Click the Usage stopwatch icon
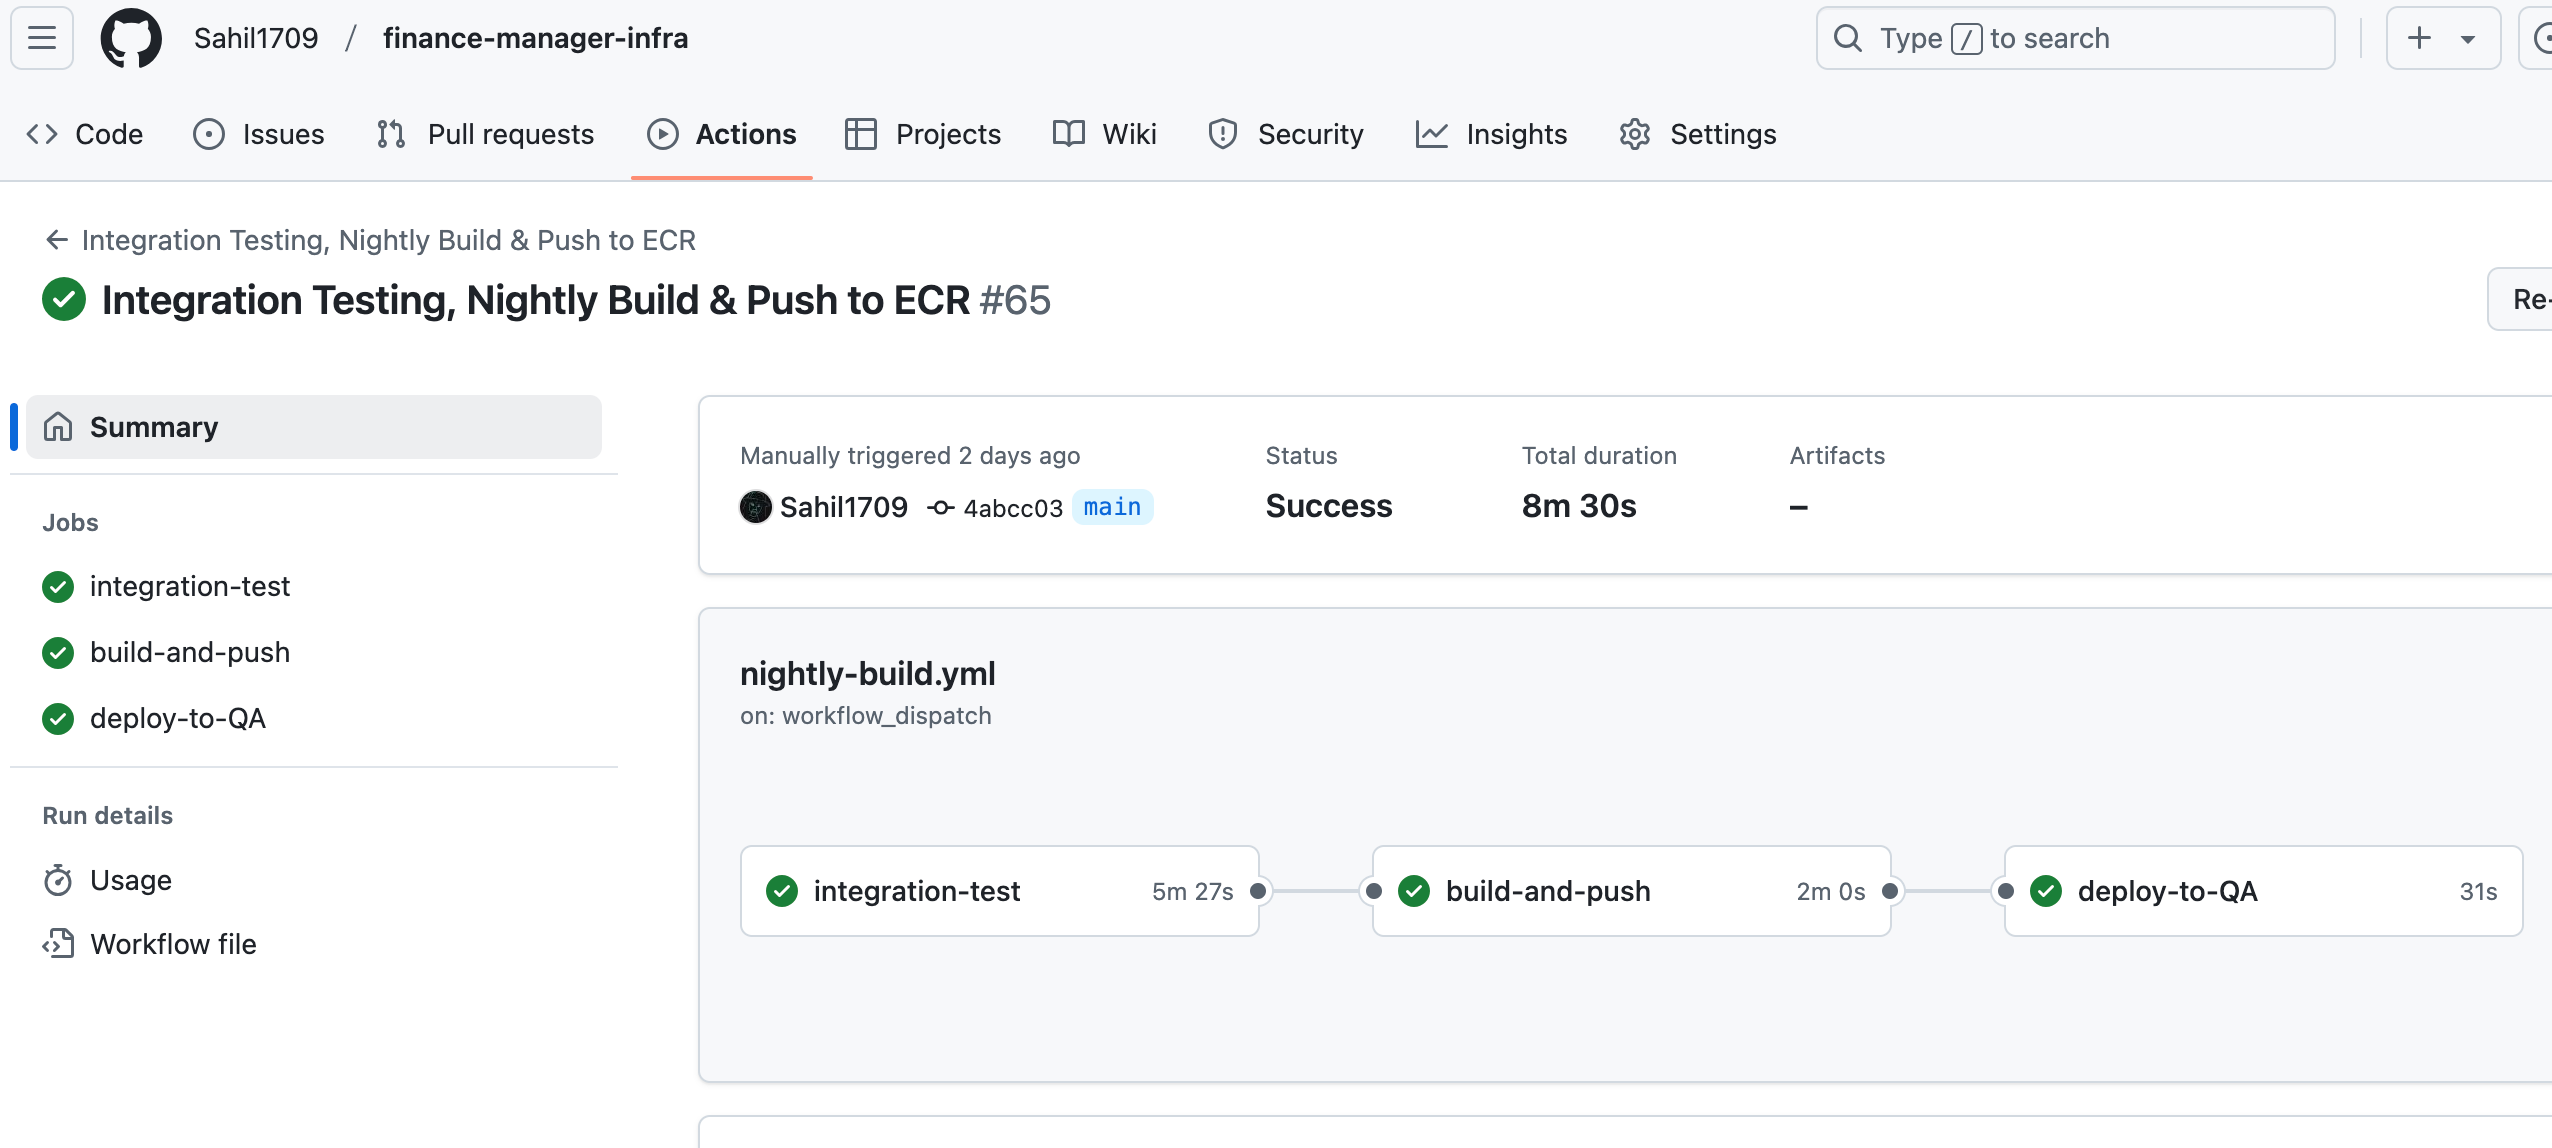The height and width of the screenshot is (1148, 2552). point(58,880)
